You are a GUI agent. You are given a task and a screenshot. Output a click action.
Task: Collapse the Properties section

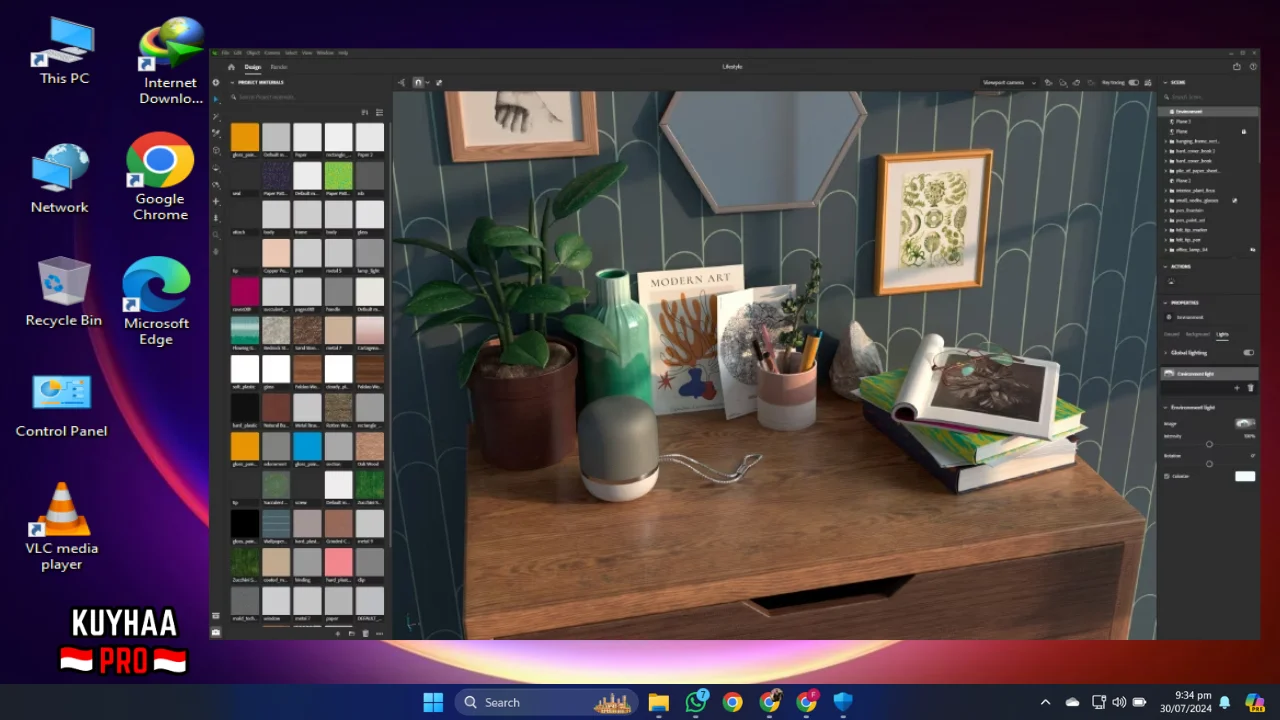pyautogui.click(x=1165, y=302)
